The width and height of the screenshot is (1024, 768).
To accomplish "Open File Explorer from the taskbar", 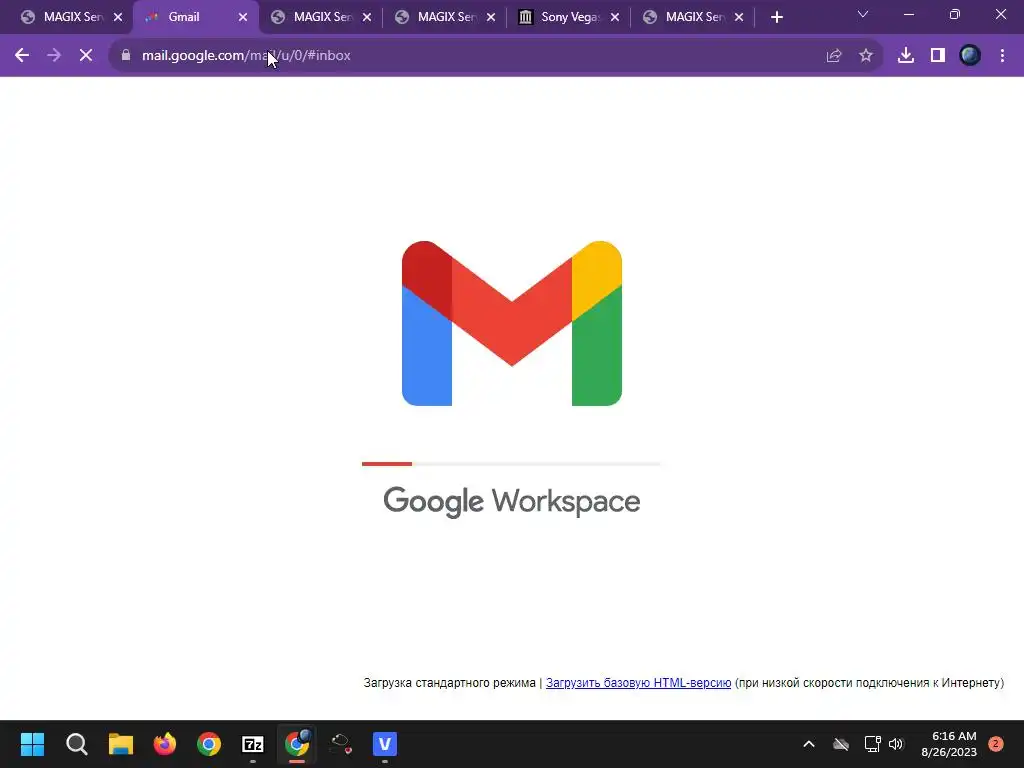I will (121, 744).
